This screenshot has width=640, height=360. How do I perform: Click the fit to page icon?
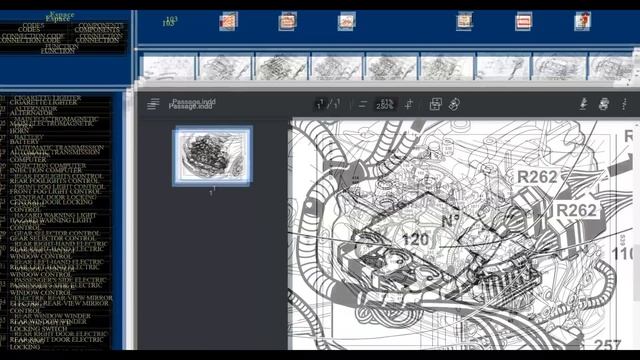(436, 104)
